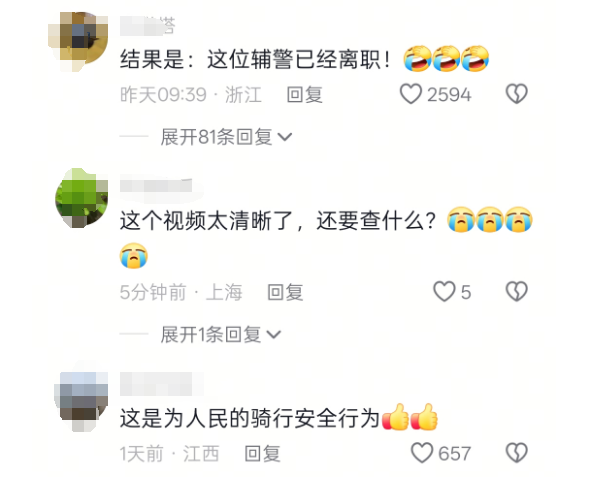
Task: Open the first commenter's blurred username
Action: click(x=147, y=26)
